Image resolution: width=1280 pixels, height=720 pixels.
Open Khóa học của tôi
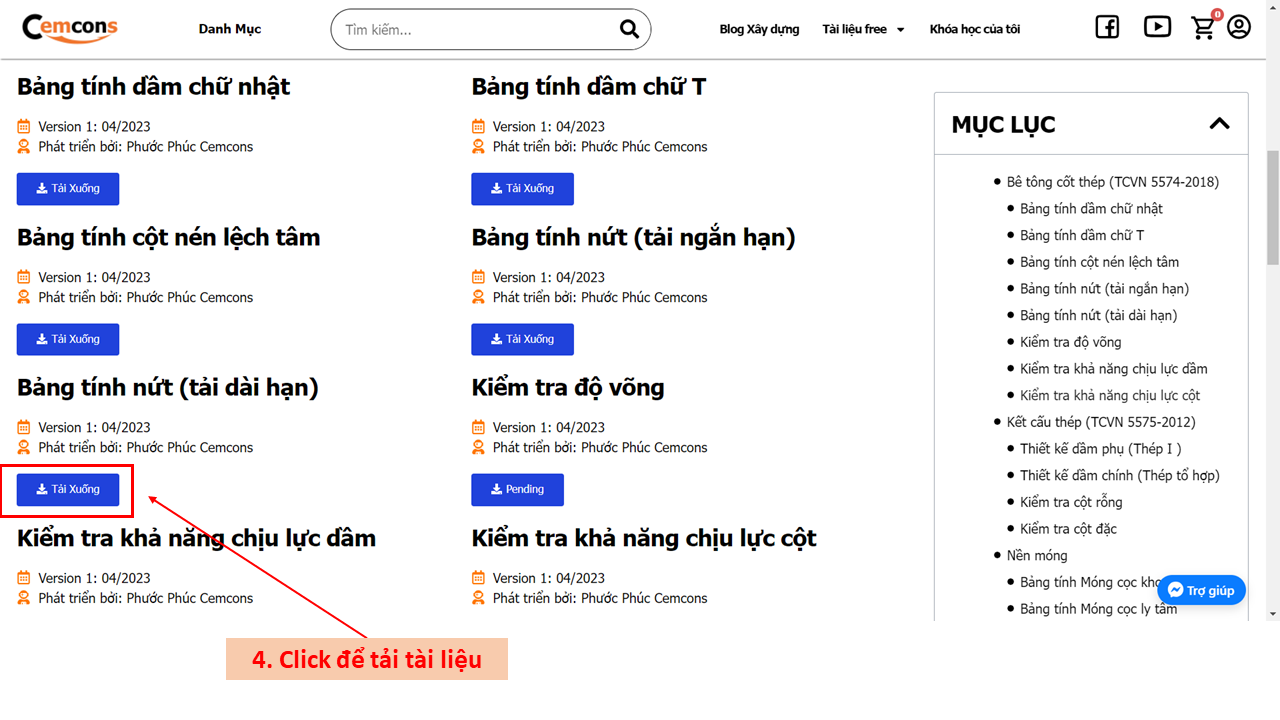975,29
